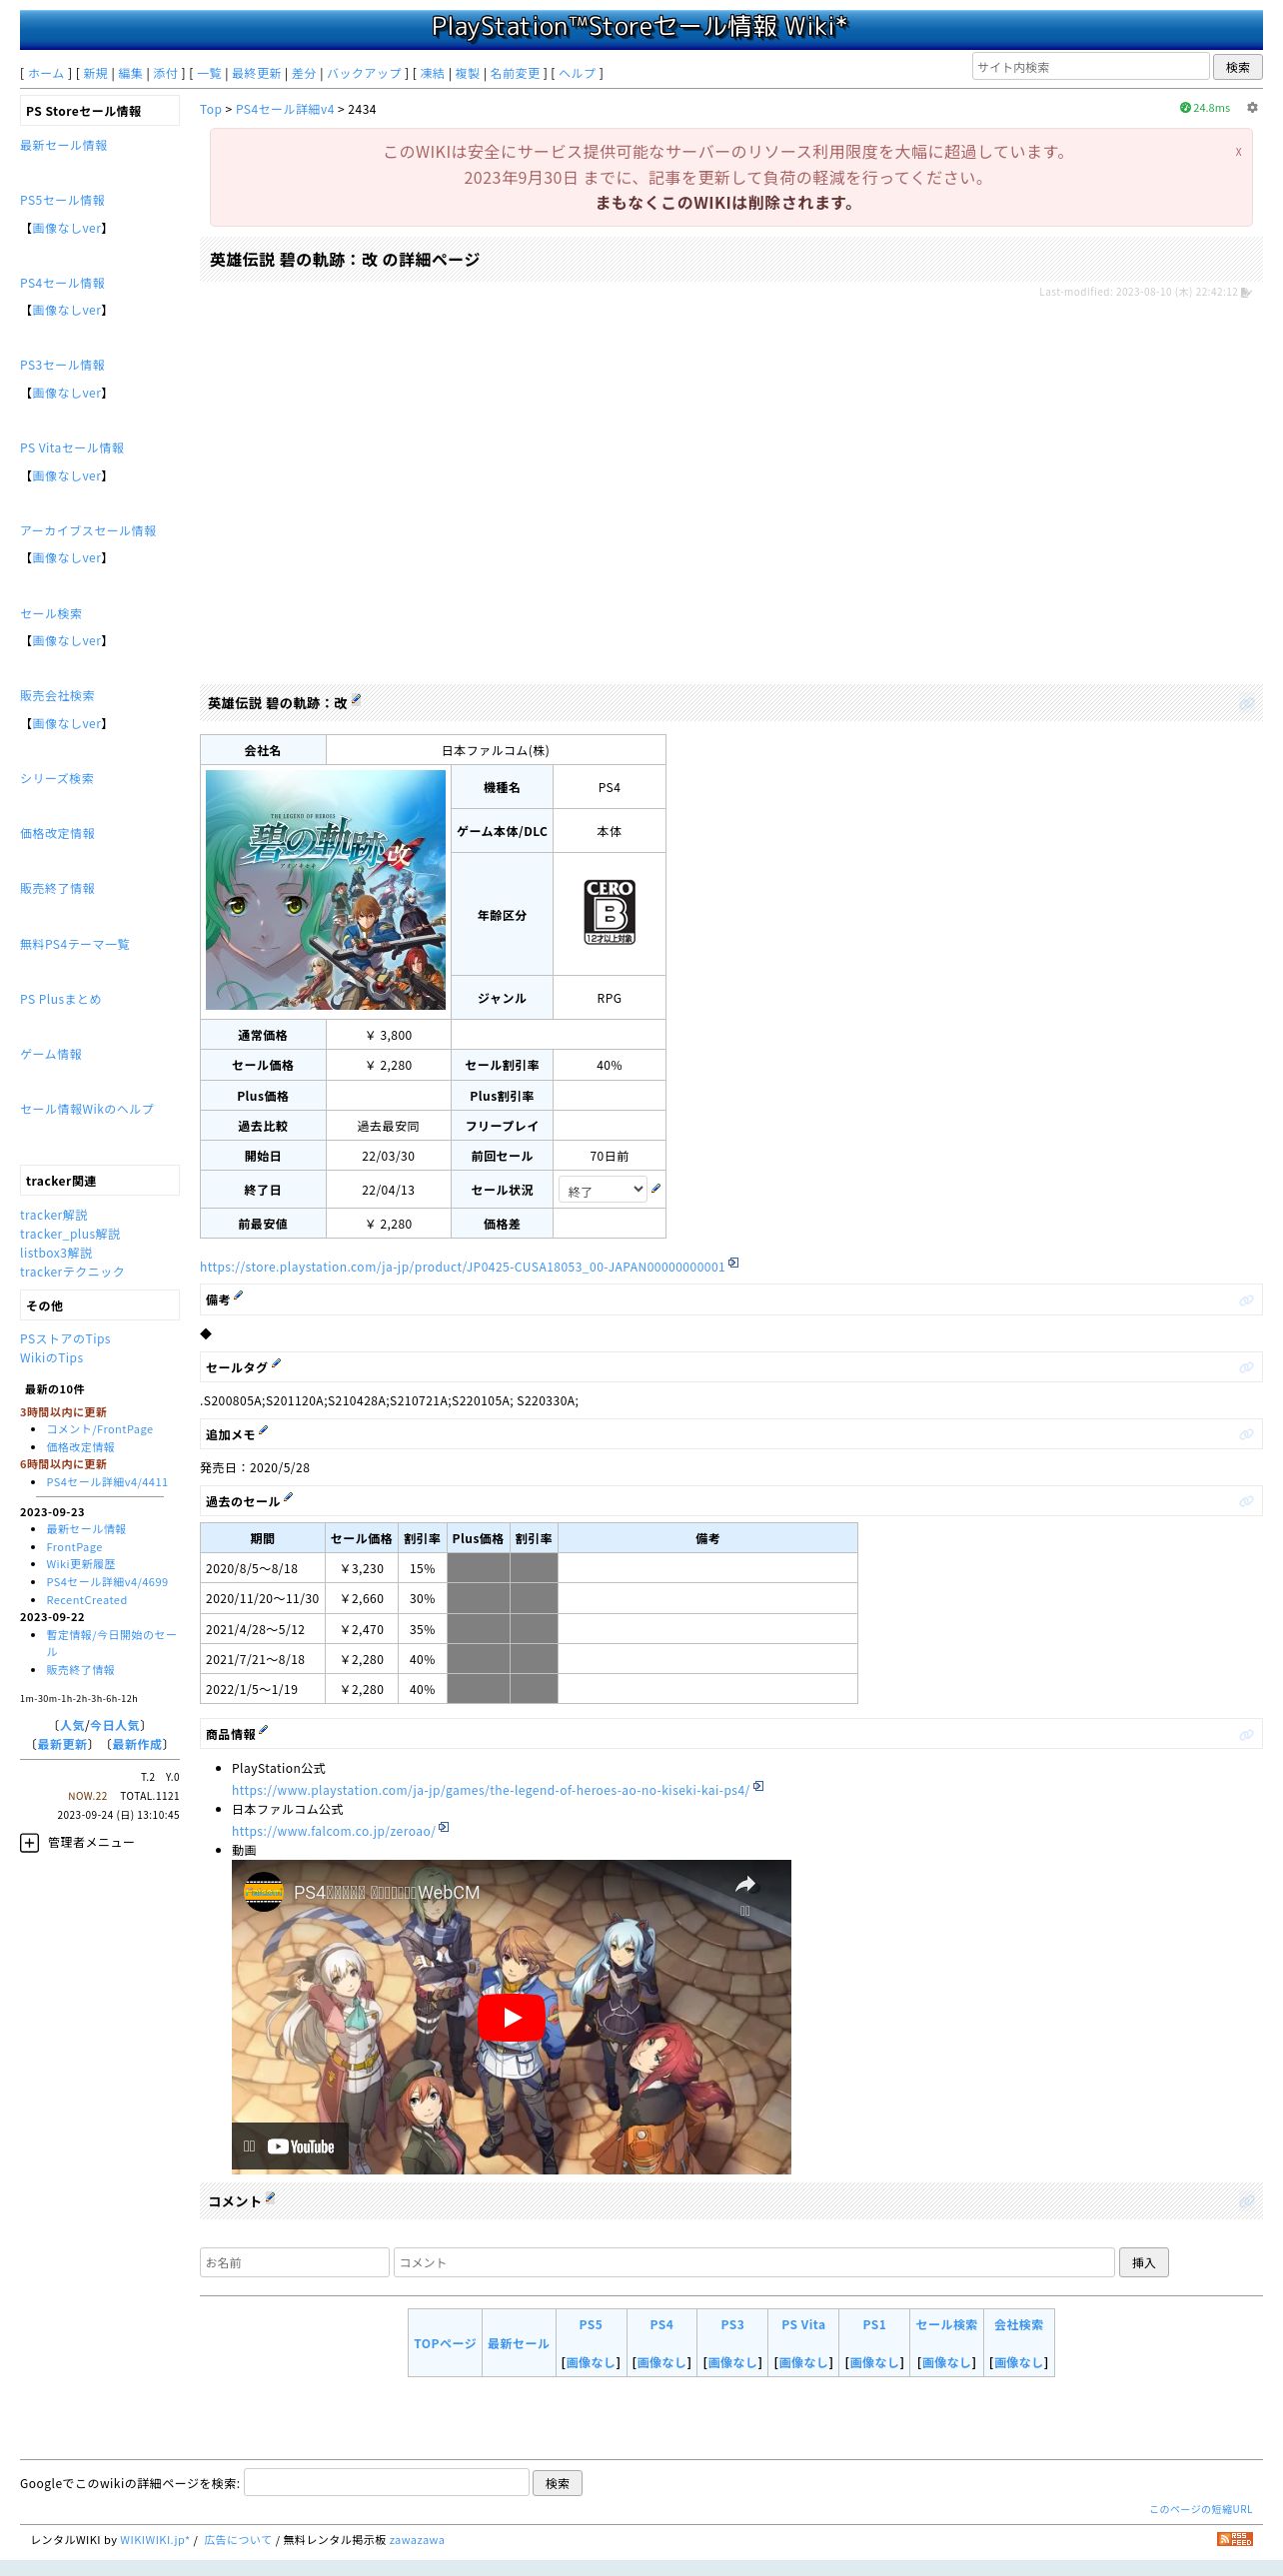The image size is (1283, 2576).
Task: Open 最終更新 in the top menu
Action: point(256,73)
